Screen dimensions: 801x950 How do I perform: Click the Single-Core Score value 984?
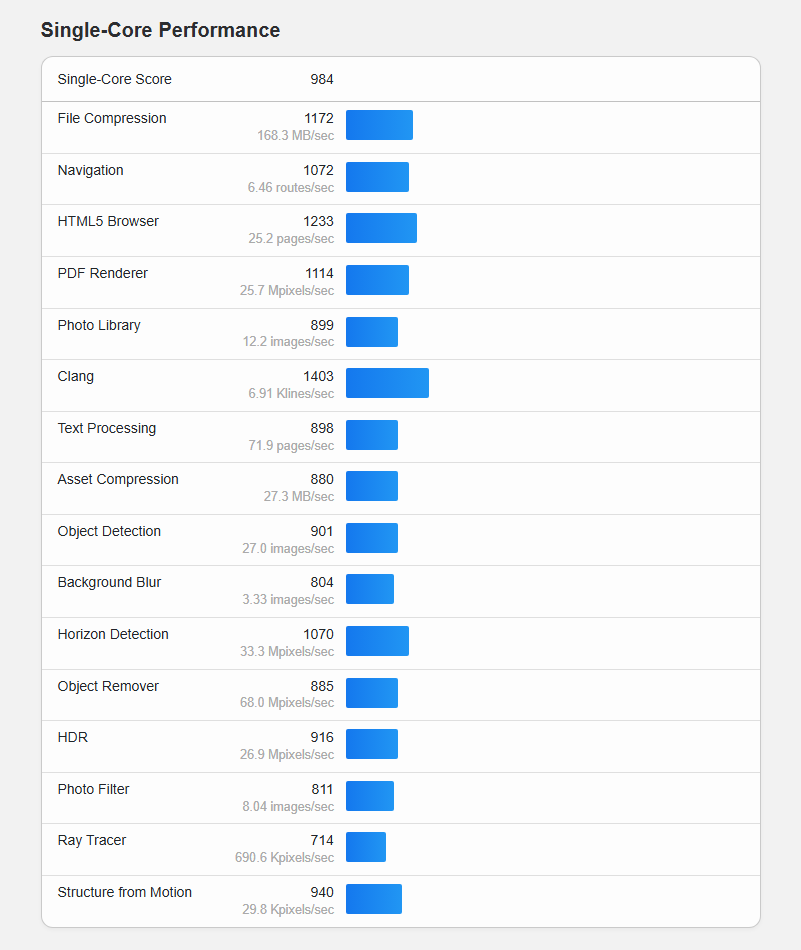point(321,79)
